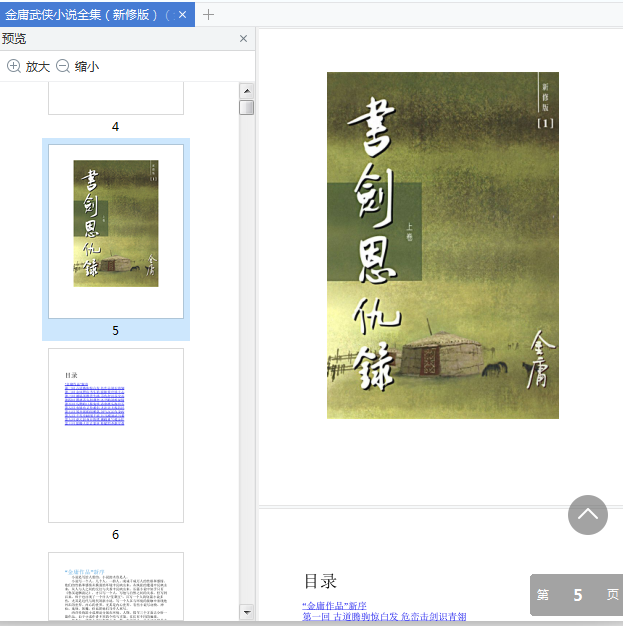
Task: Click the page number 5 indicator field
Action: 577,595
